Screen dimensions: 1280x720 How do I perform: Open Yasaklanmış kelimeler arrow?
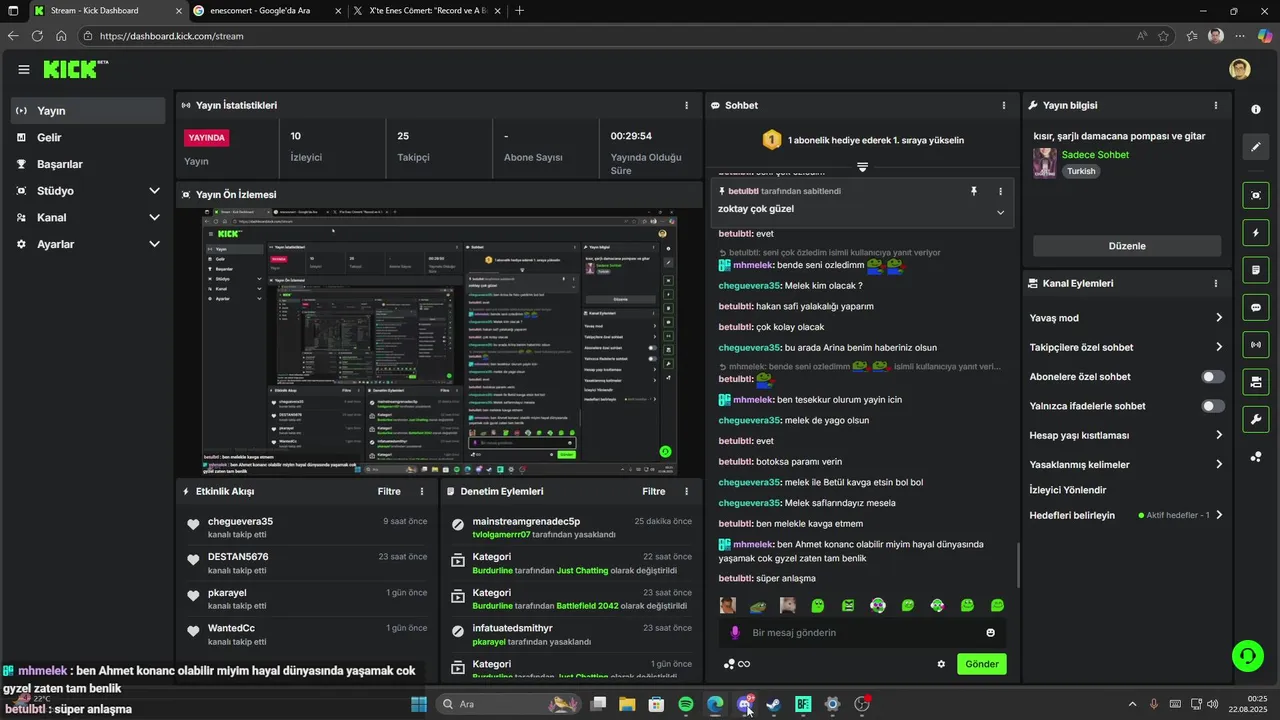pyautogui.click(x=1219, y=464)
